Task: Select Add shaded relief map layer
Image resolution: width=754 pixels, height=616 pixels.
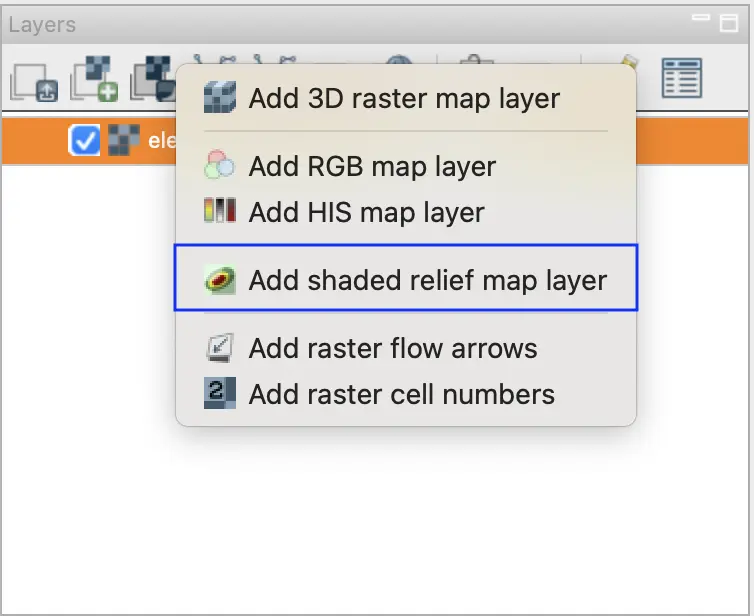Action: [x=427, y=280]
